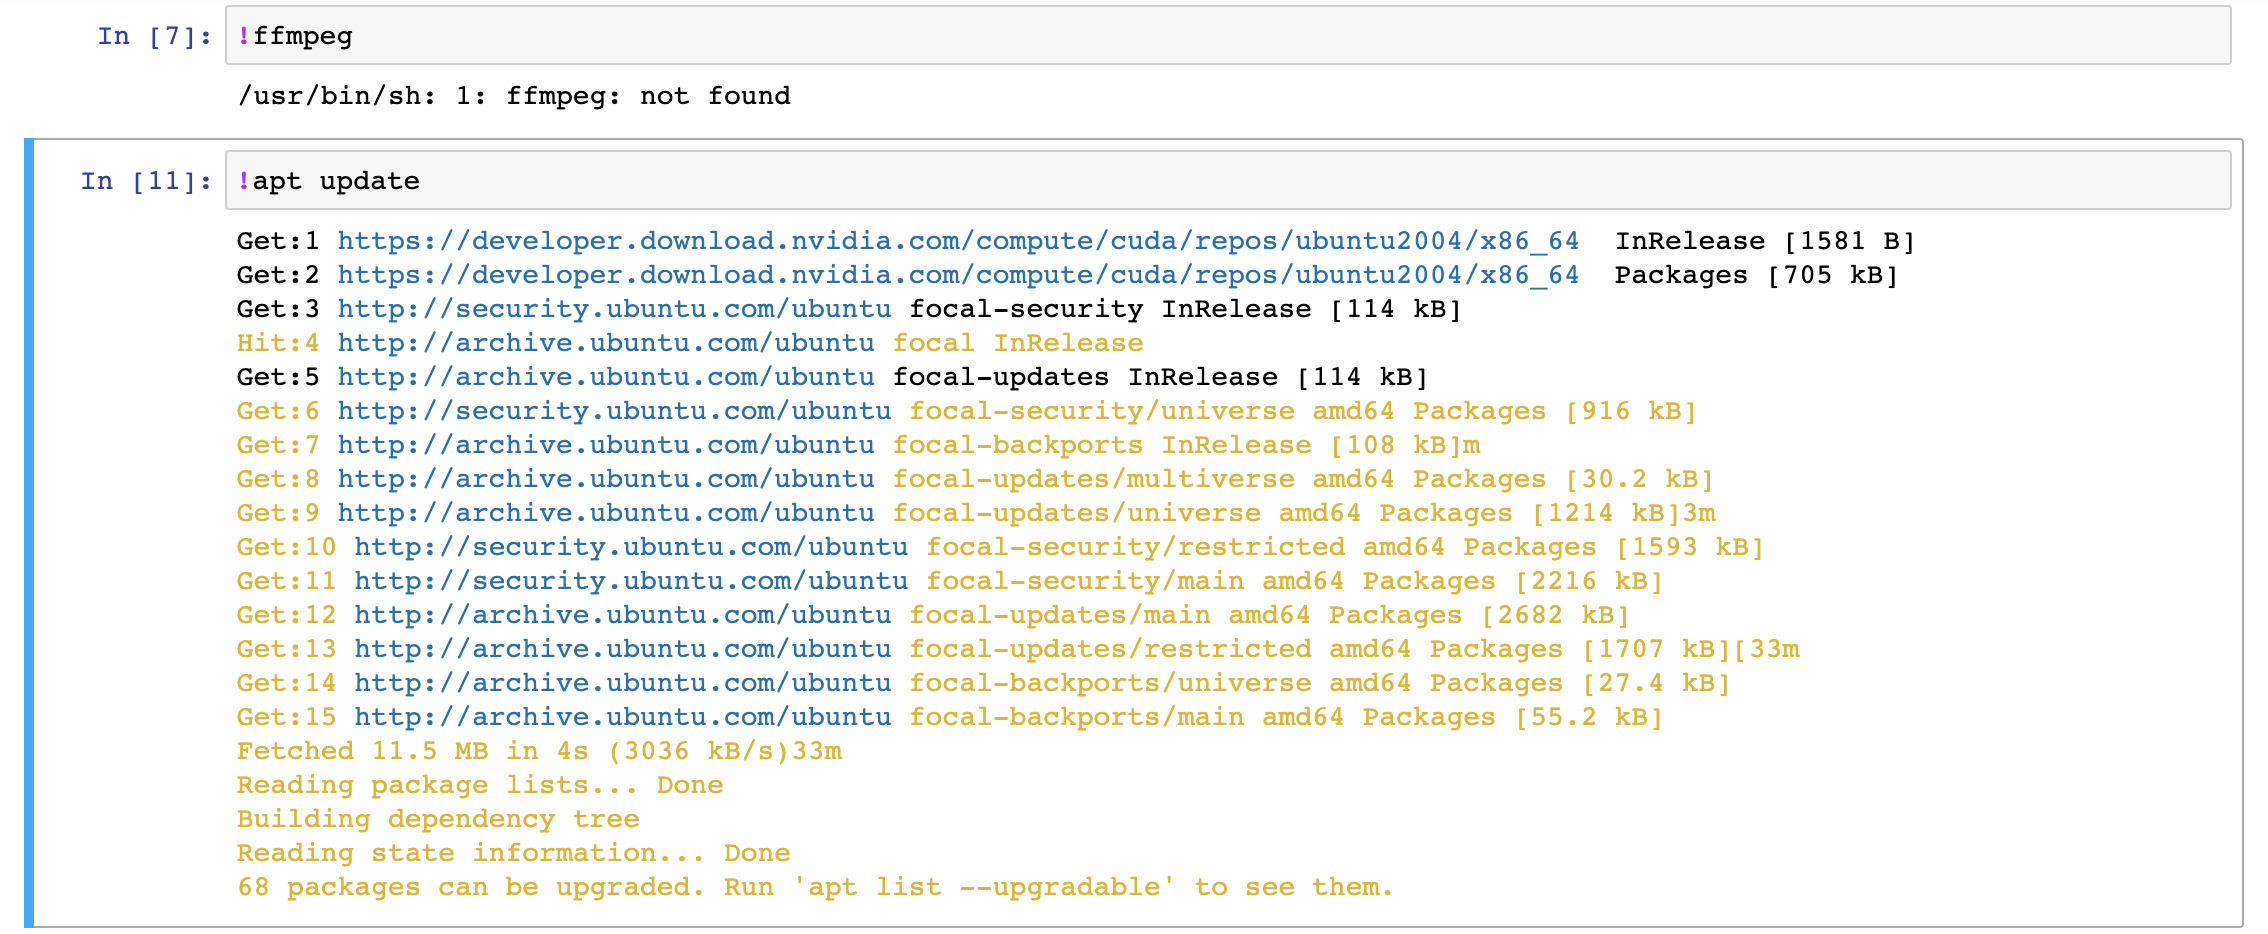Open the Get:8 archive.ubuntu.com link
The height and width of the screenshot is (934, 2268).
tap(606, 479)
